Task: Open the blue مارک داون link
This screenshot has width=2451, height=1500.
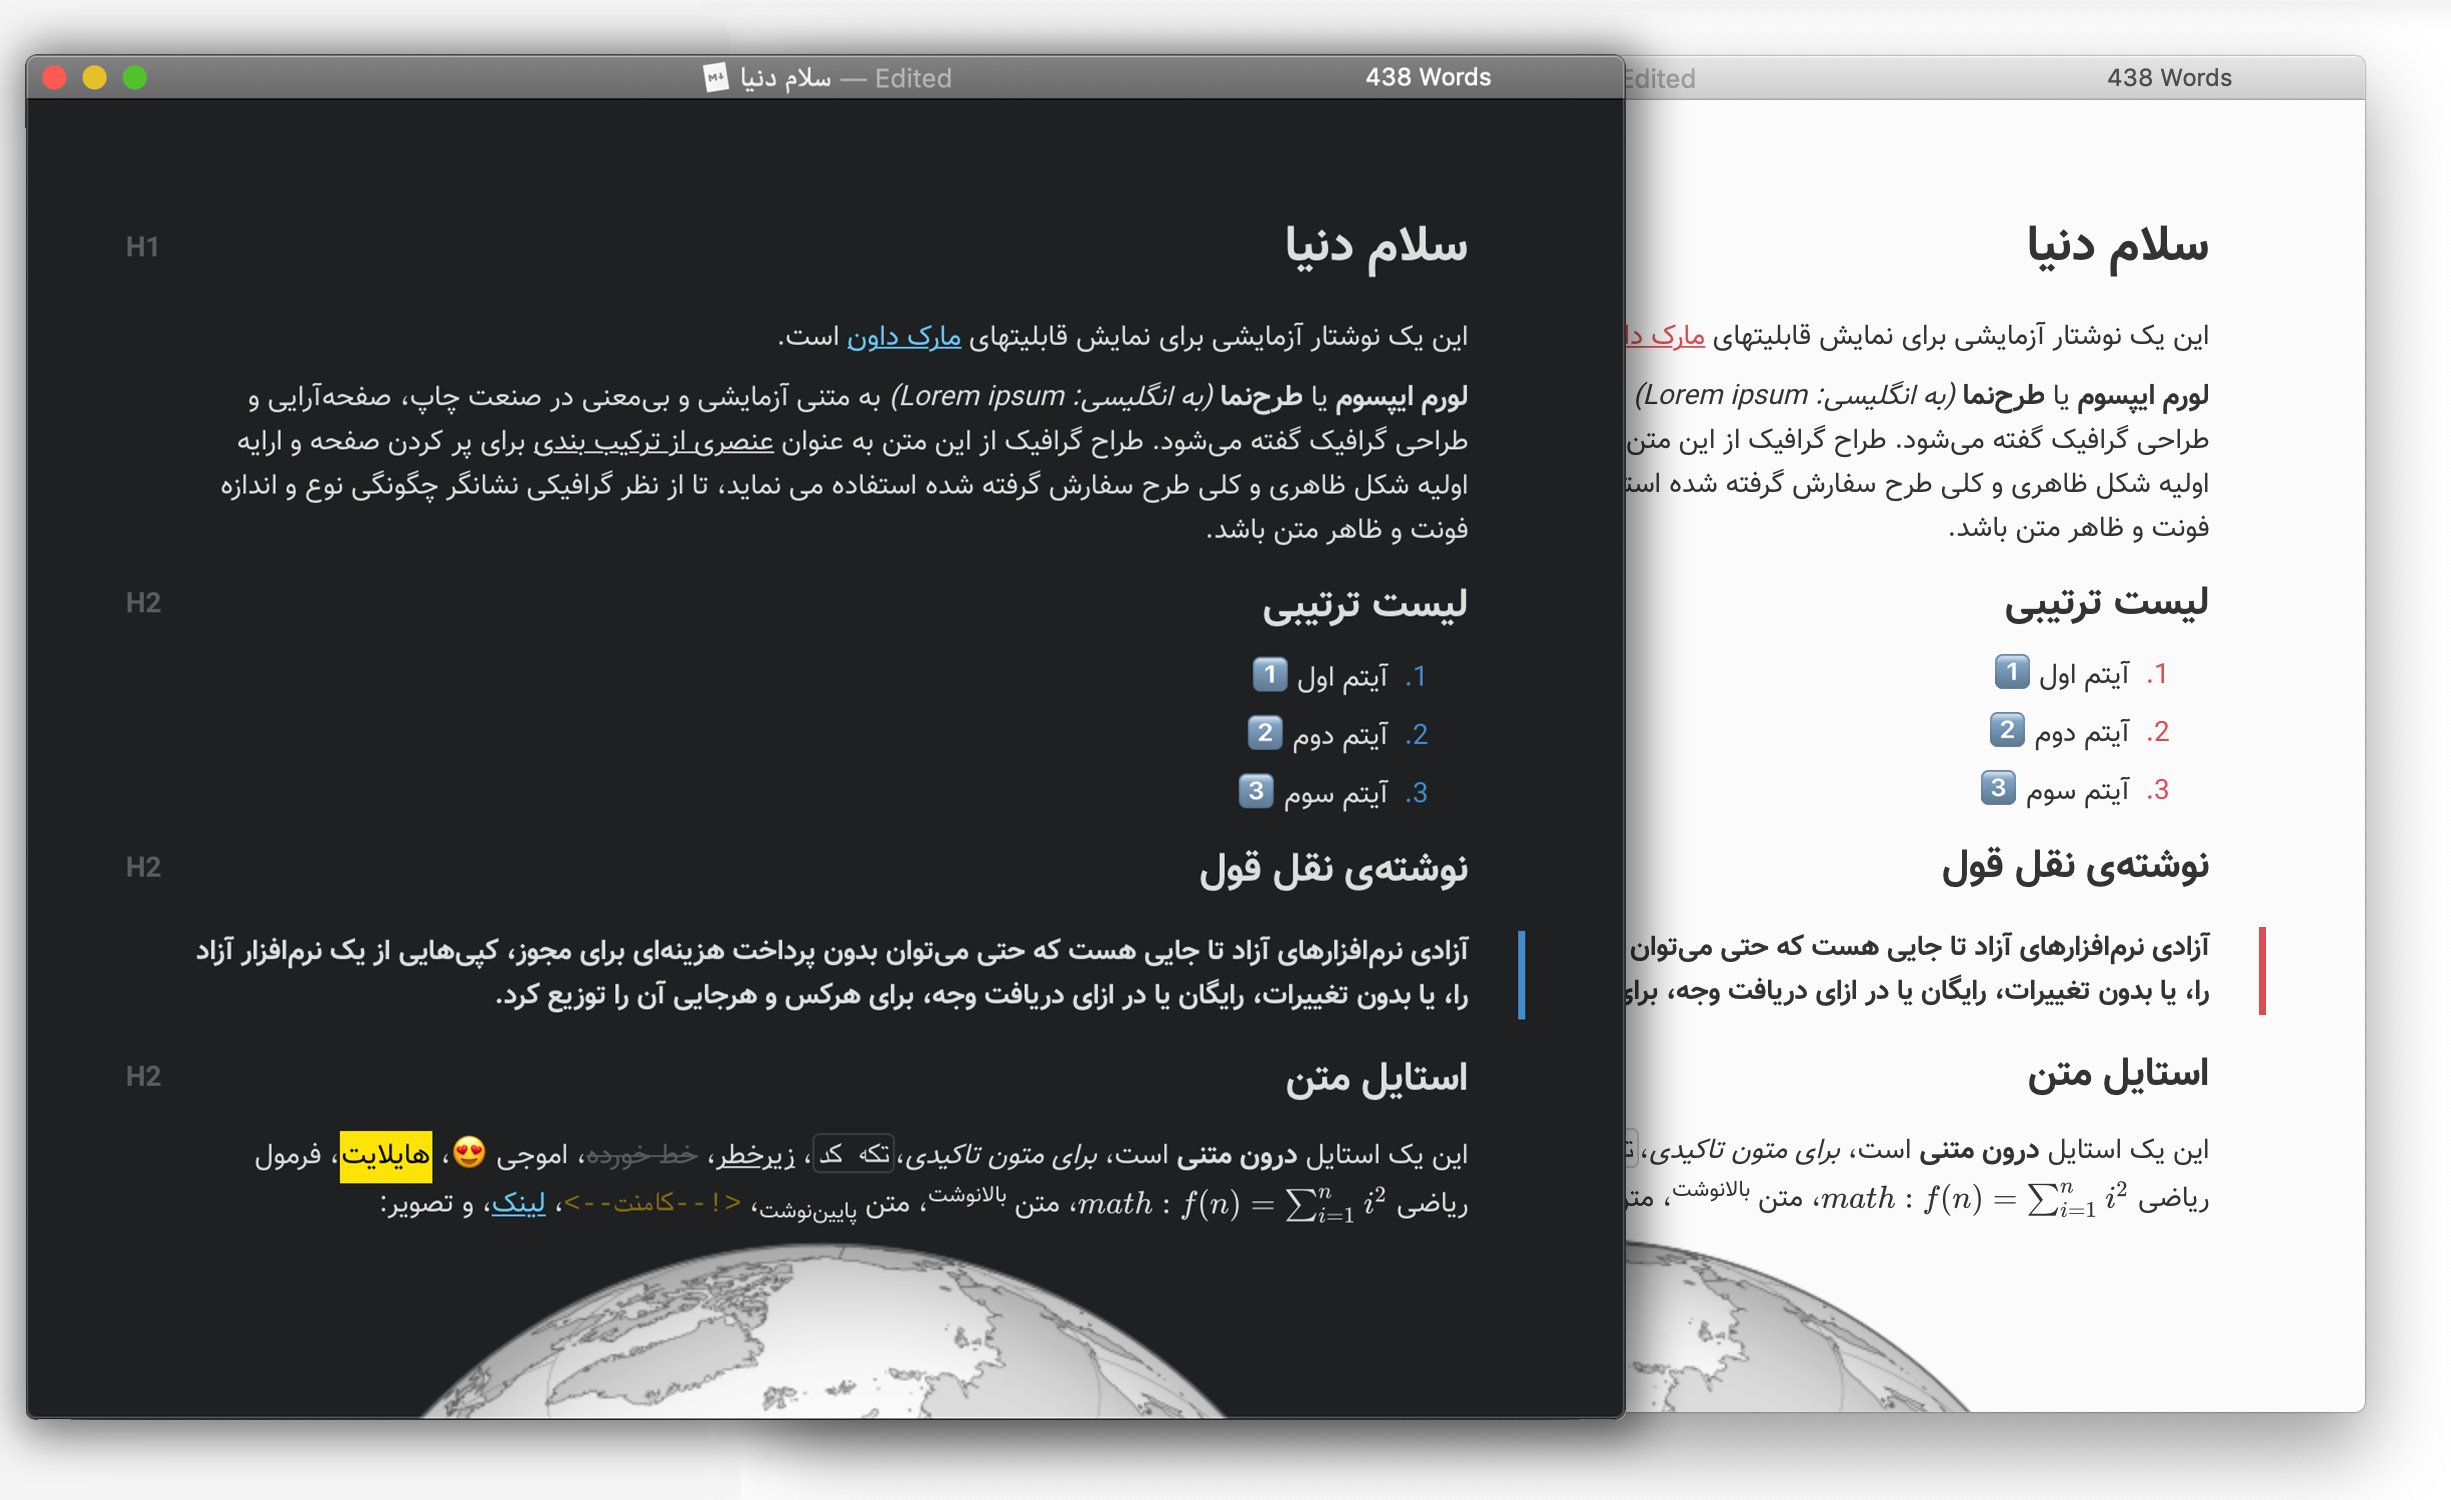Action: coord(903,337)
